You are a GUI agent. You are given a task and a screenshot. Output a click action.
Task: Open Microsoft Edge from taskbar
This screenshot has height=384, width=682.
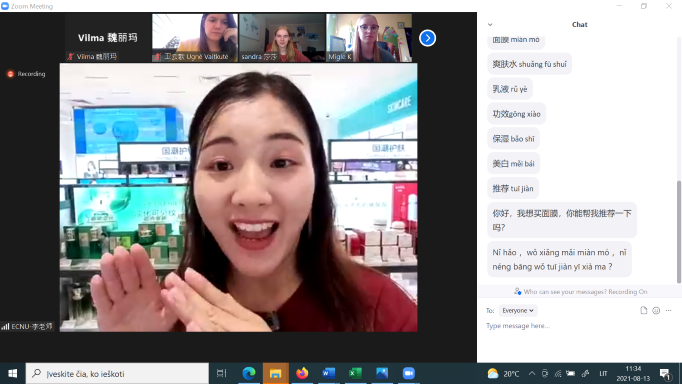249,373
